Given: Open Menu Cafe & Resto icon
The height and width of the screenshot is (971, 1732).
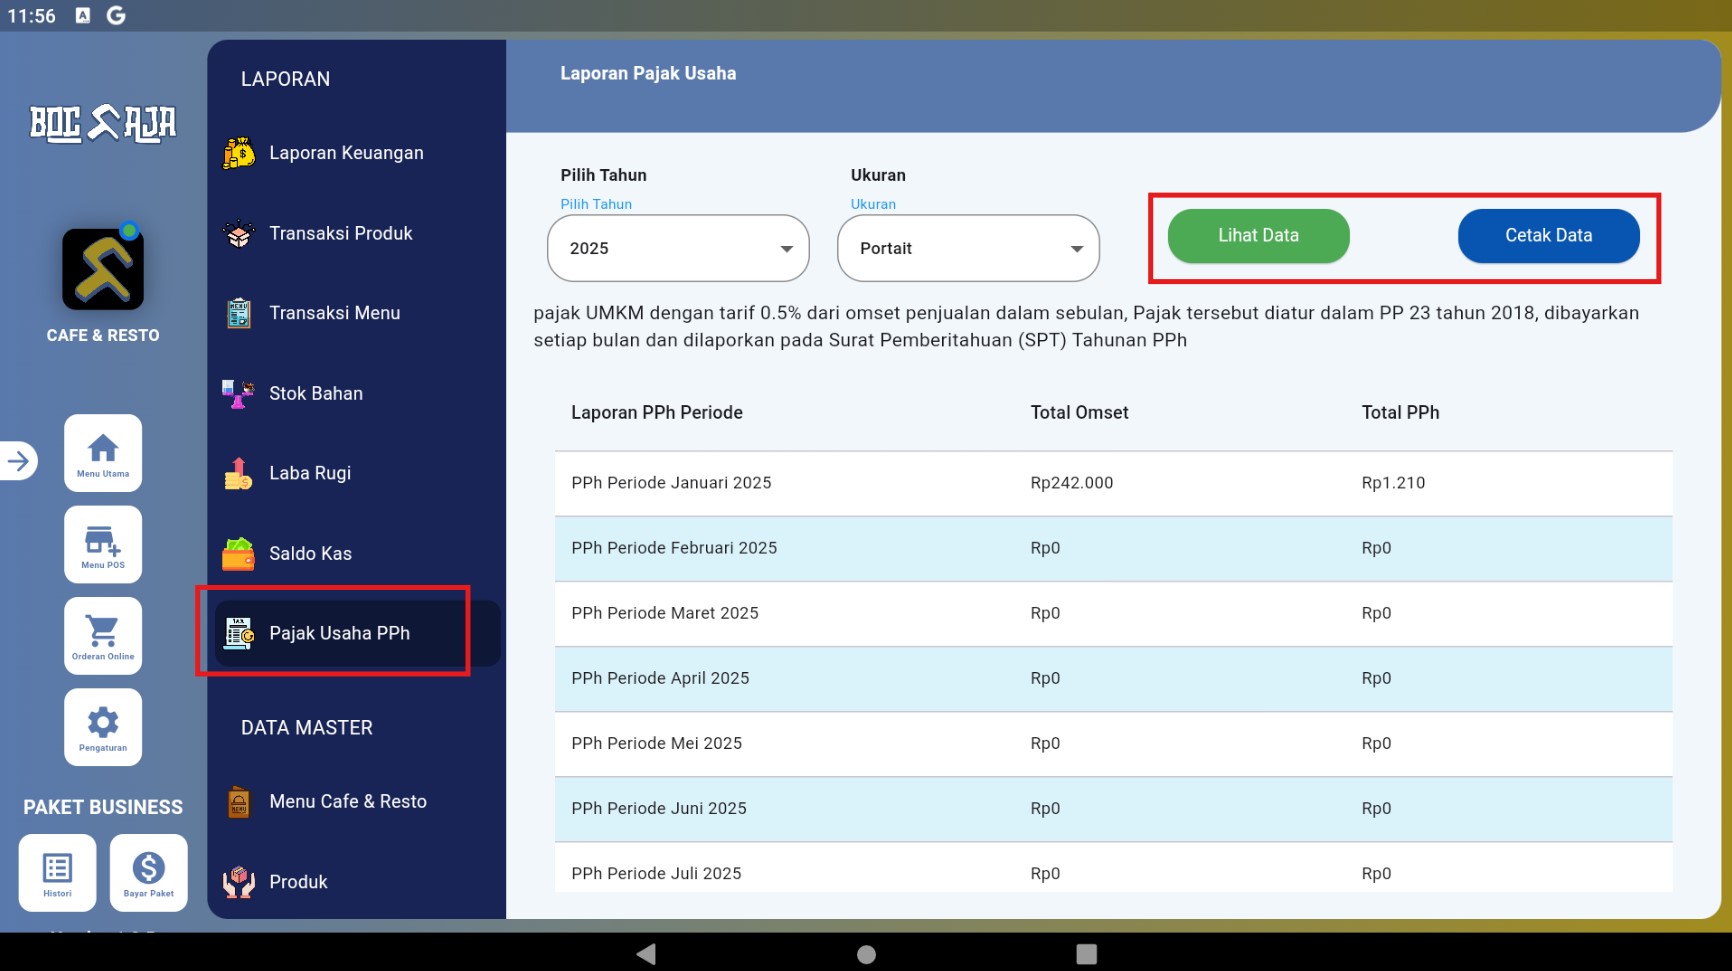Looking at the screenshot, I should (239, 802).
